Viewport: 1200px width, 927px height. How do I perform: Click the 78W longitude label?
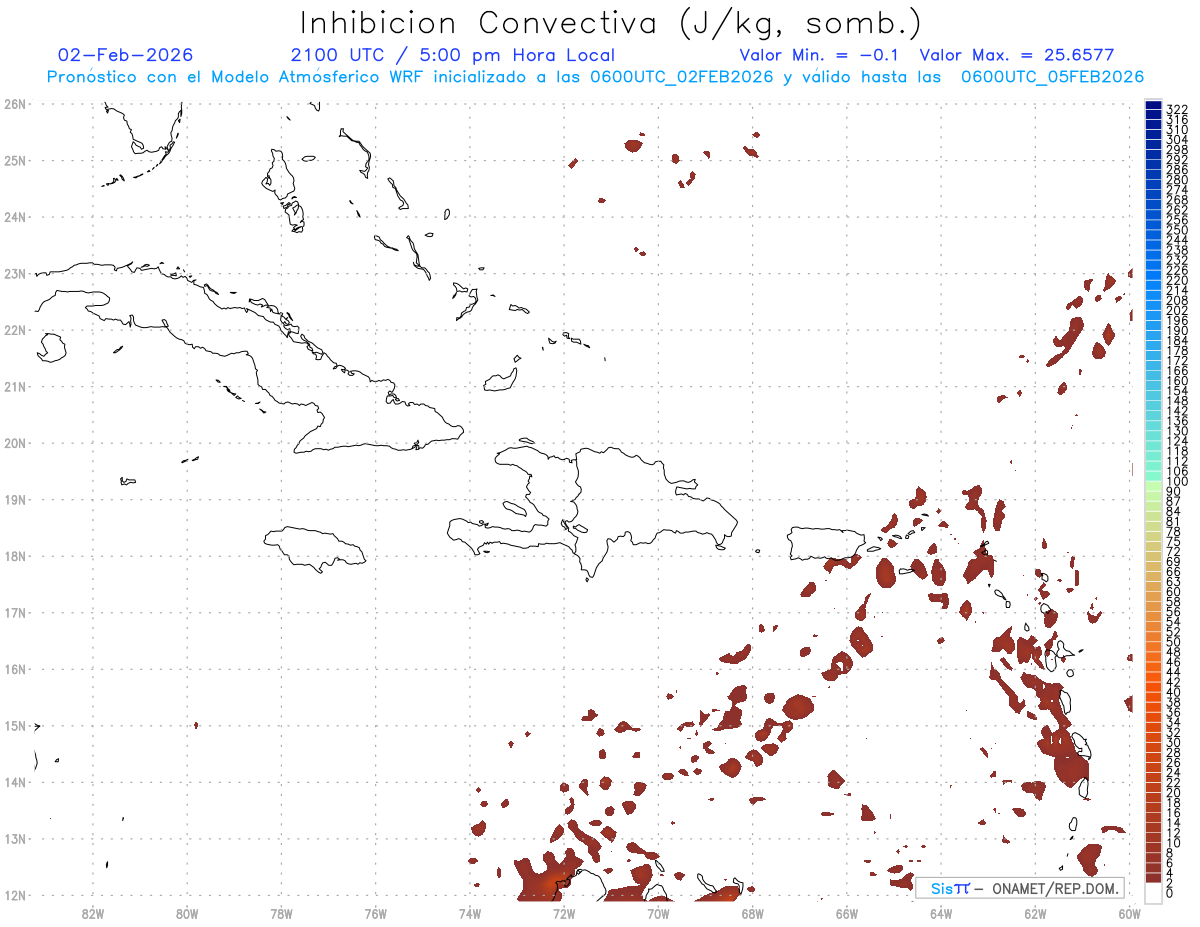tap(281, 912)
